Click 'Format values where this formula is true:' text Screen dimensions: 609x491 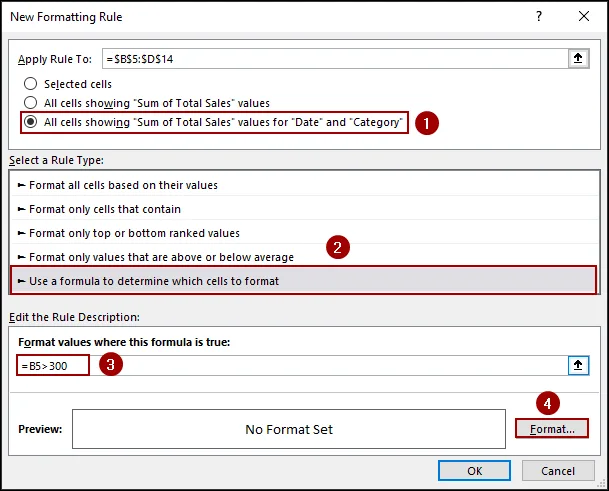(124, 342)
